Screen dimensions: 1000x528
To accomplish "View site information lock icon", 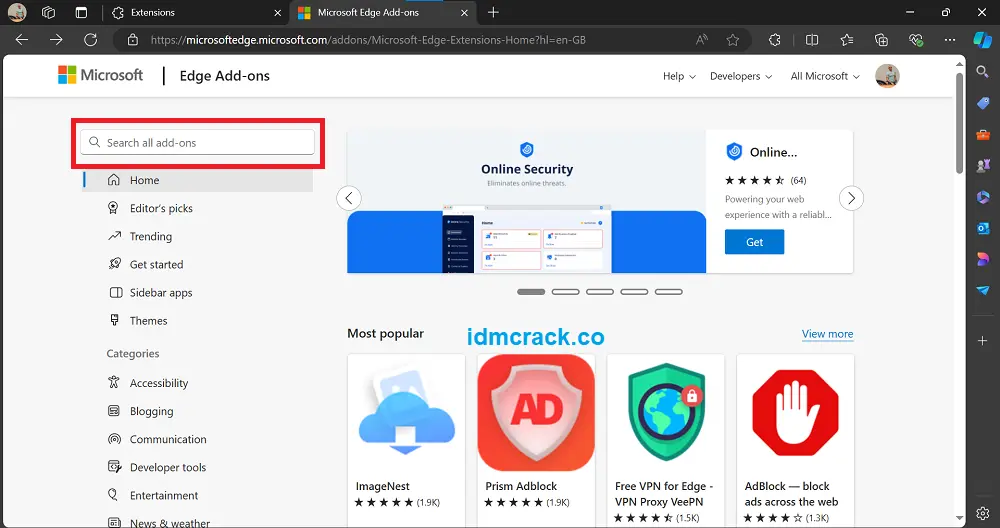I will [133, 40].
